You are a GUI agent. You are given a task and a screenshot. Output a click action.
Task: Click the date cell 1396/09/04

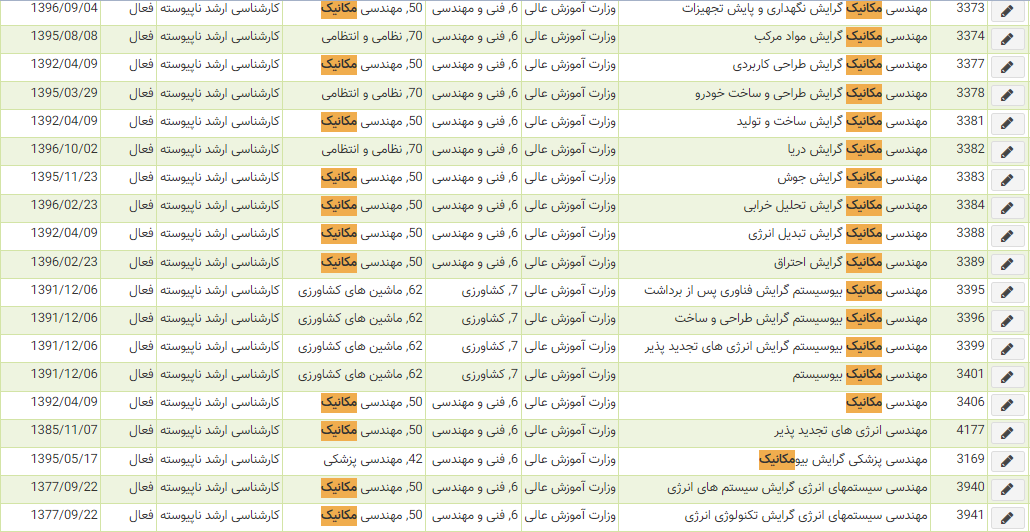pos(65,8)
